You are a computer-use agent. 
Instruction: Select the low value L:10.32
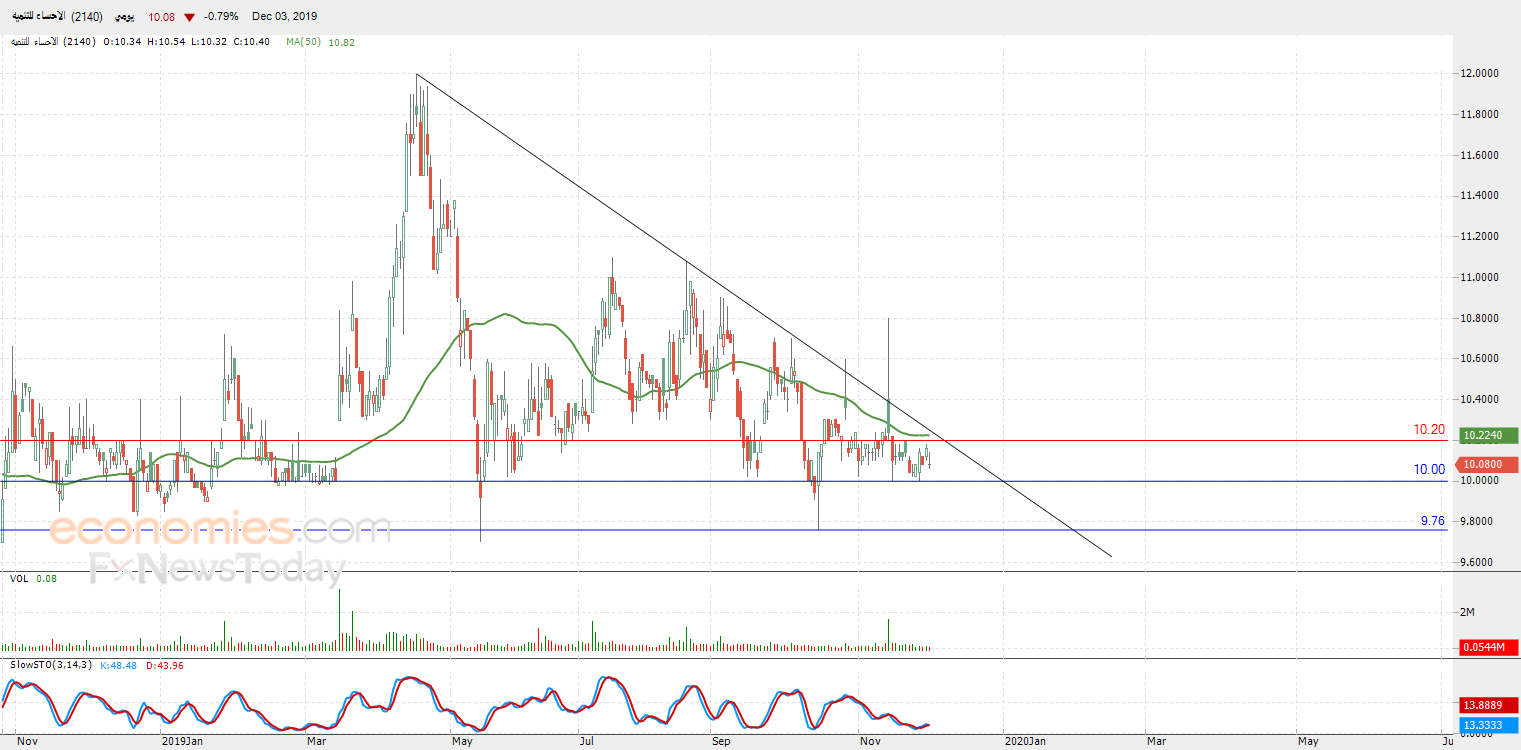pyautogui.click(x=210, y=42)
